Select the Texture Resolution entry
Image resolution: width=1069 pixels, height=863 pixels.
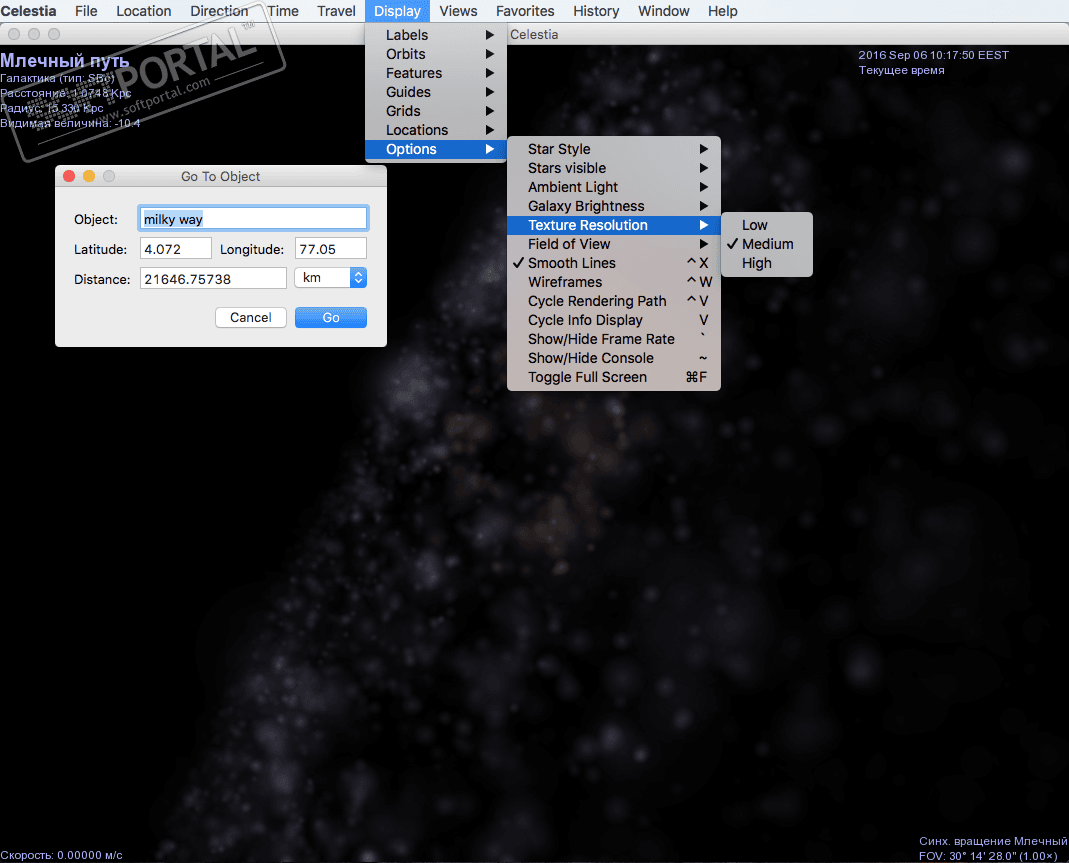point(614,225)
